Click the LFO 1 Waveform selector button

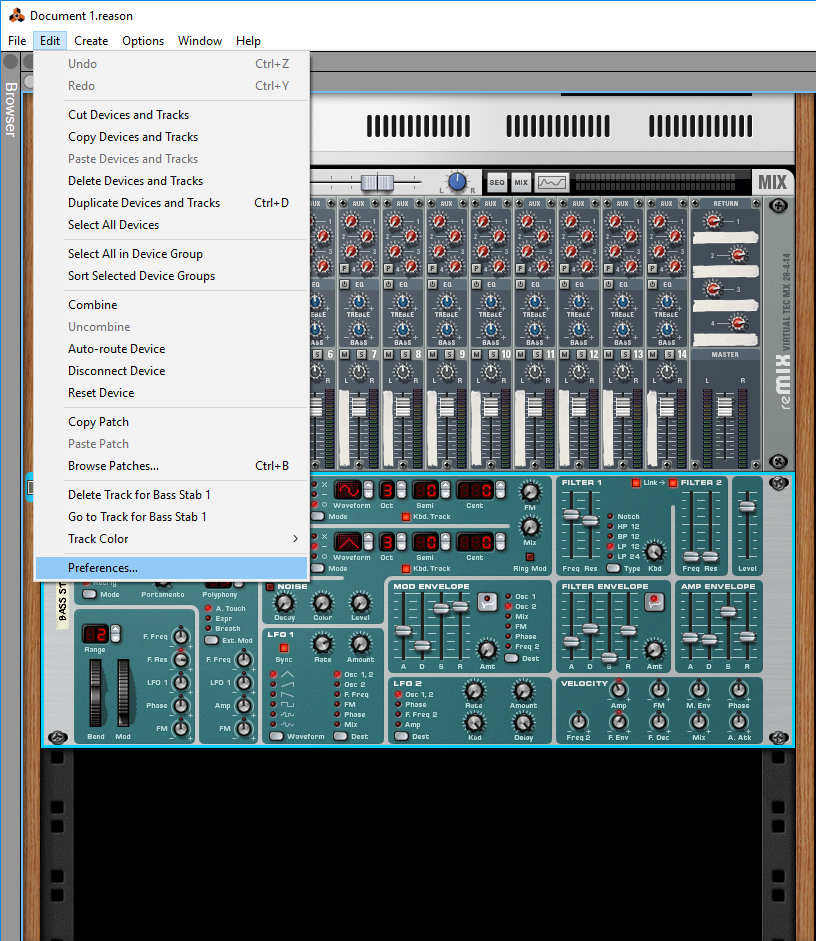tap(277, 736)
